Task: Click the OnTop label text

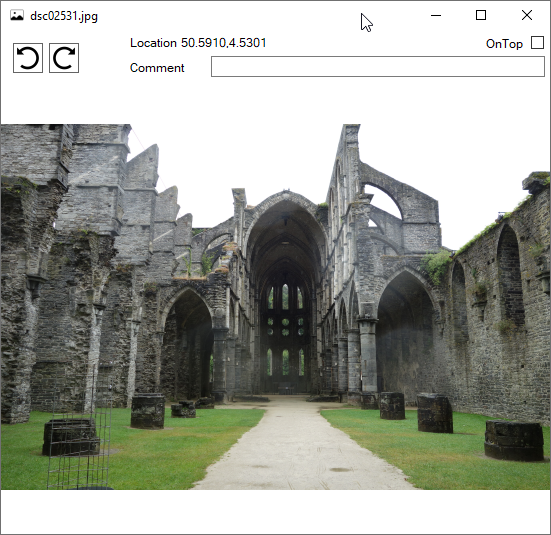Action: point(504,44)
